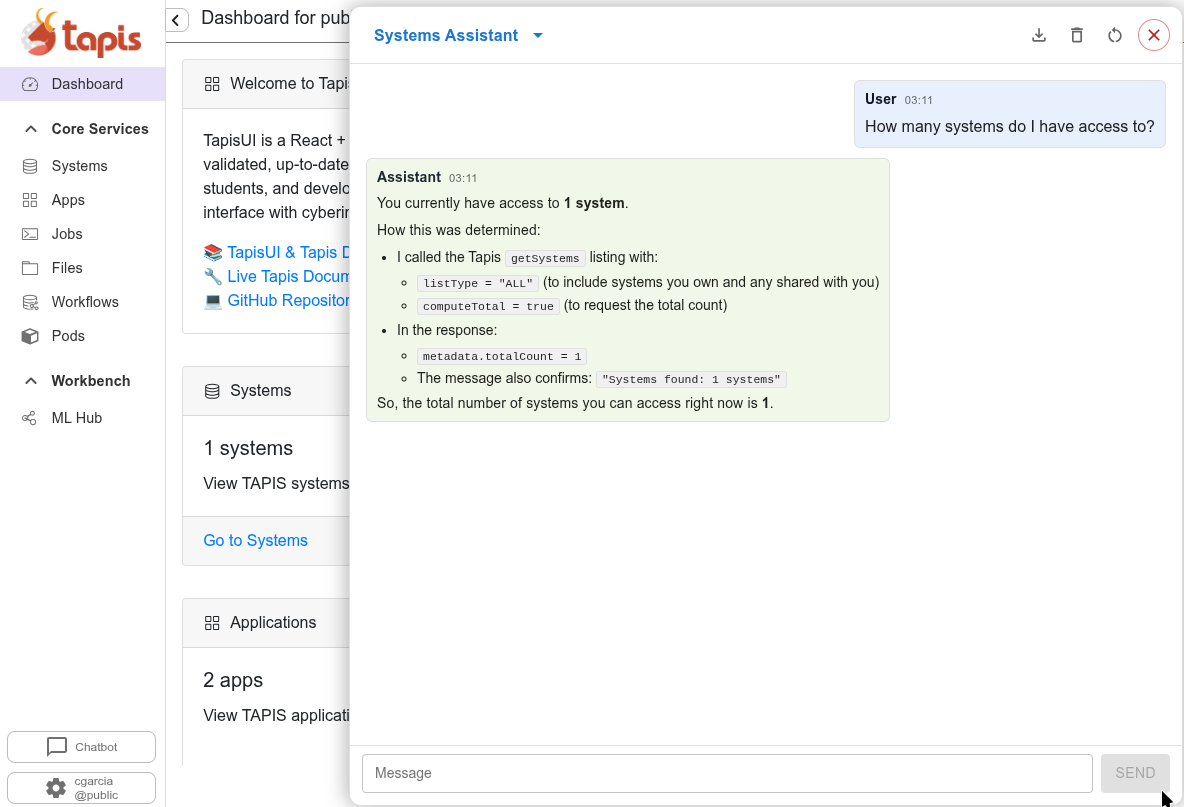Click the trash icon to delete conversation
This screenshot has width=1184, height=807.
point(1077,35)
